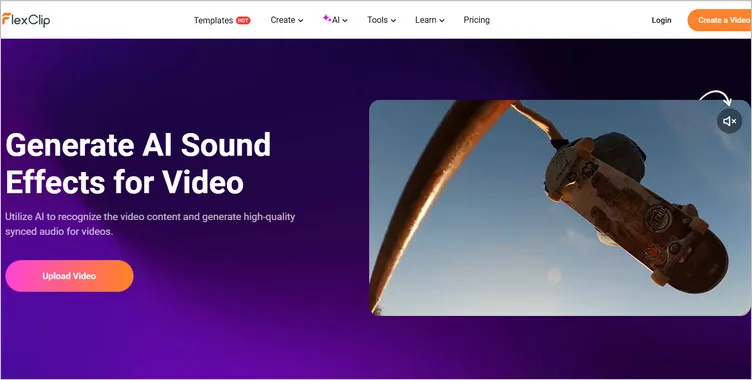This screenshot has width=752, height=380.
Task: Click the Create a Video button
Action: tap(719, 20)
